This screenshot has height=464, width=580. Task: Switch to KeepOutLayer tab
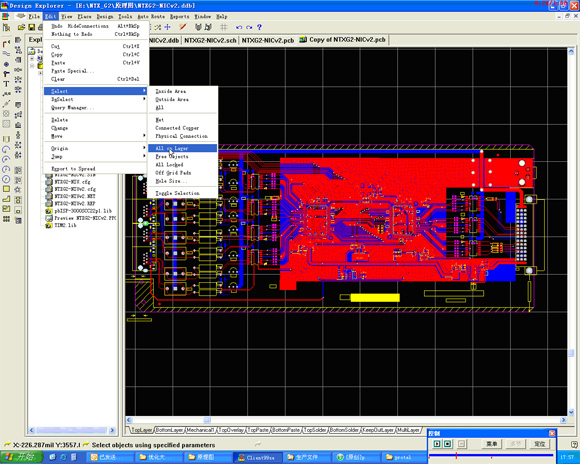378,430
